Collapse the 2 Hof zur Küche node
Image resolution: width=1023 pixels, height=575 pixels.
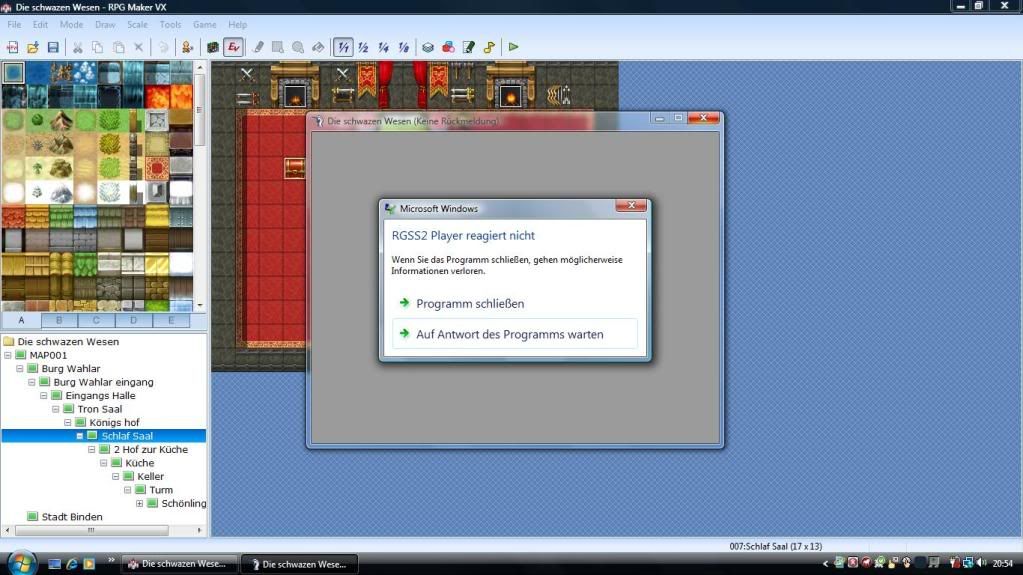tap(92, 450)
